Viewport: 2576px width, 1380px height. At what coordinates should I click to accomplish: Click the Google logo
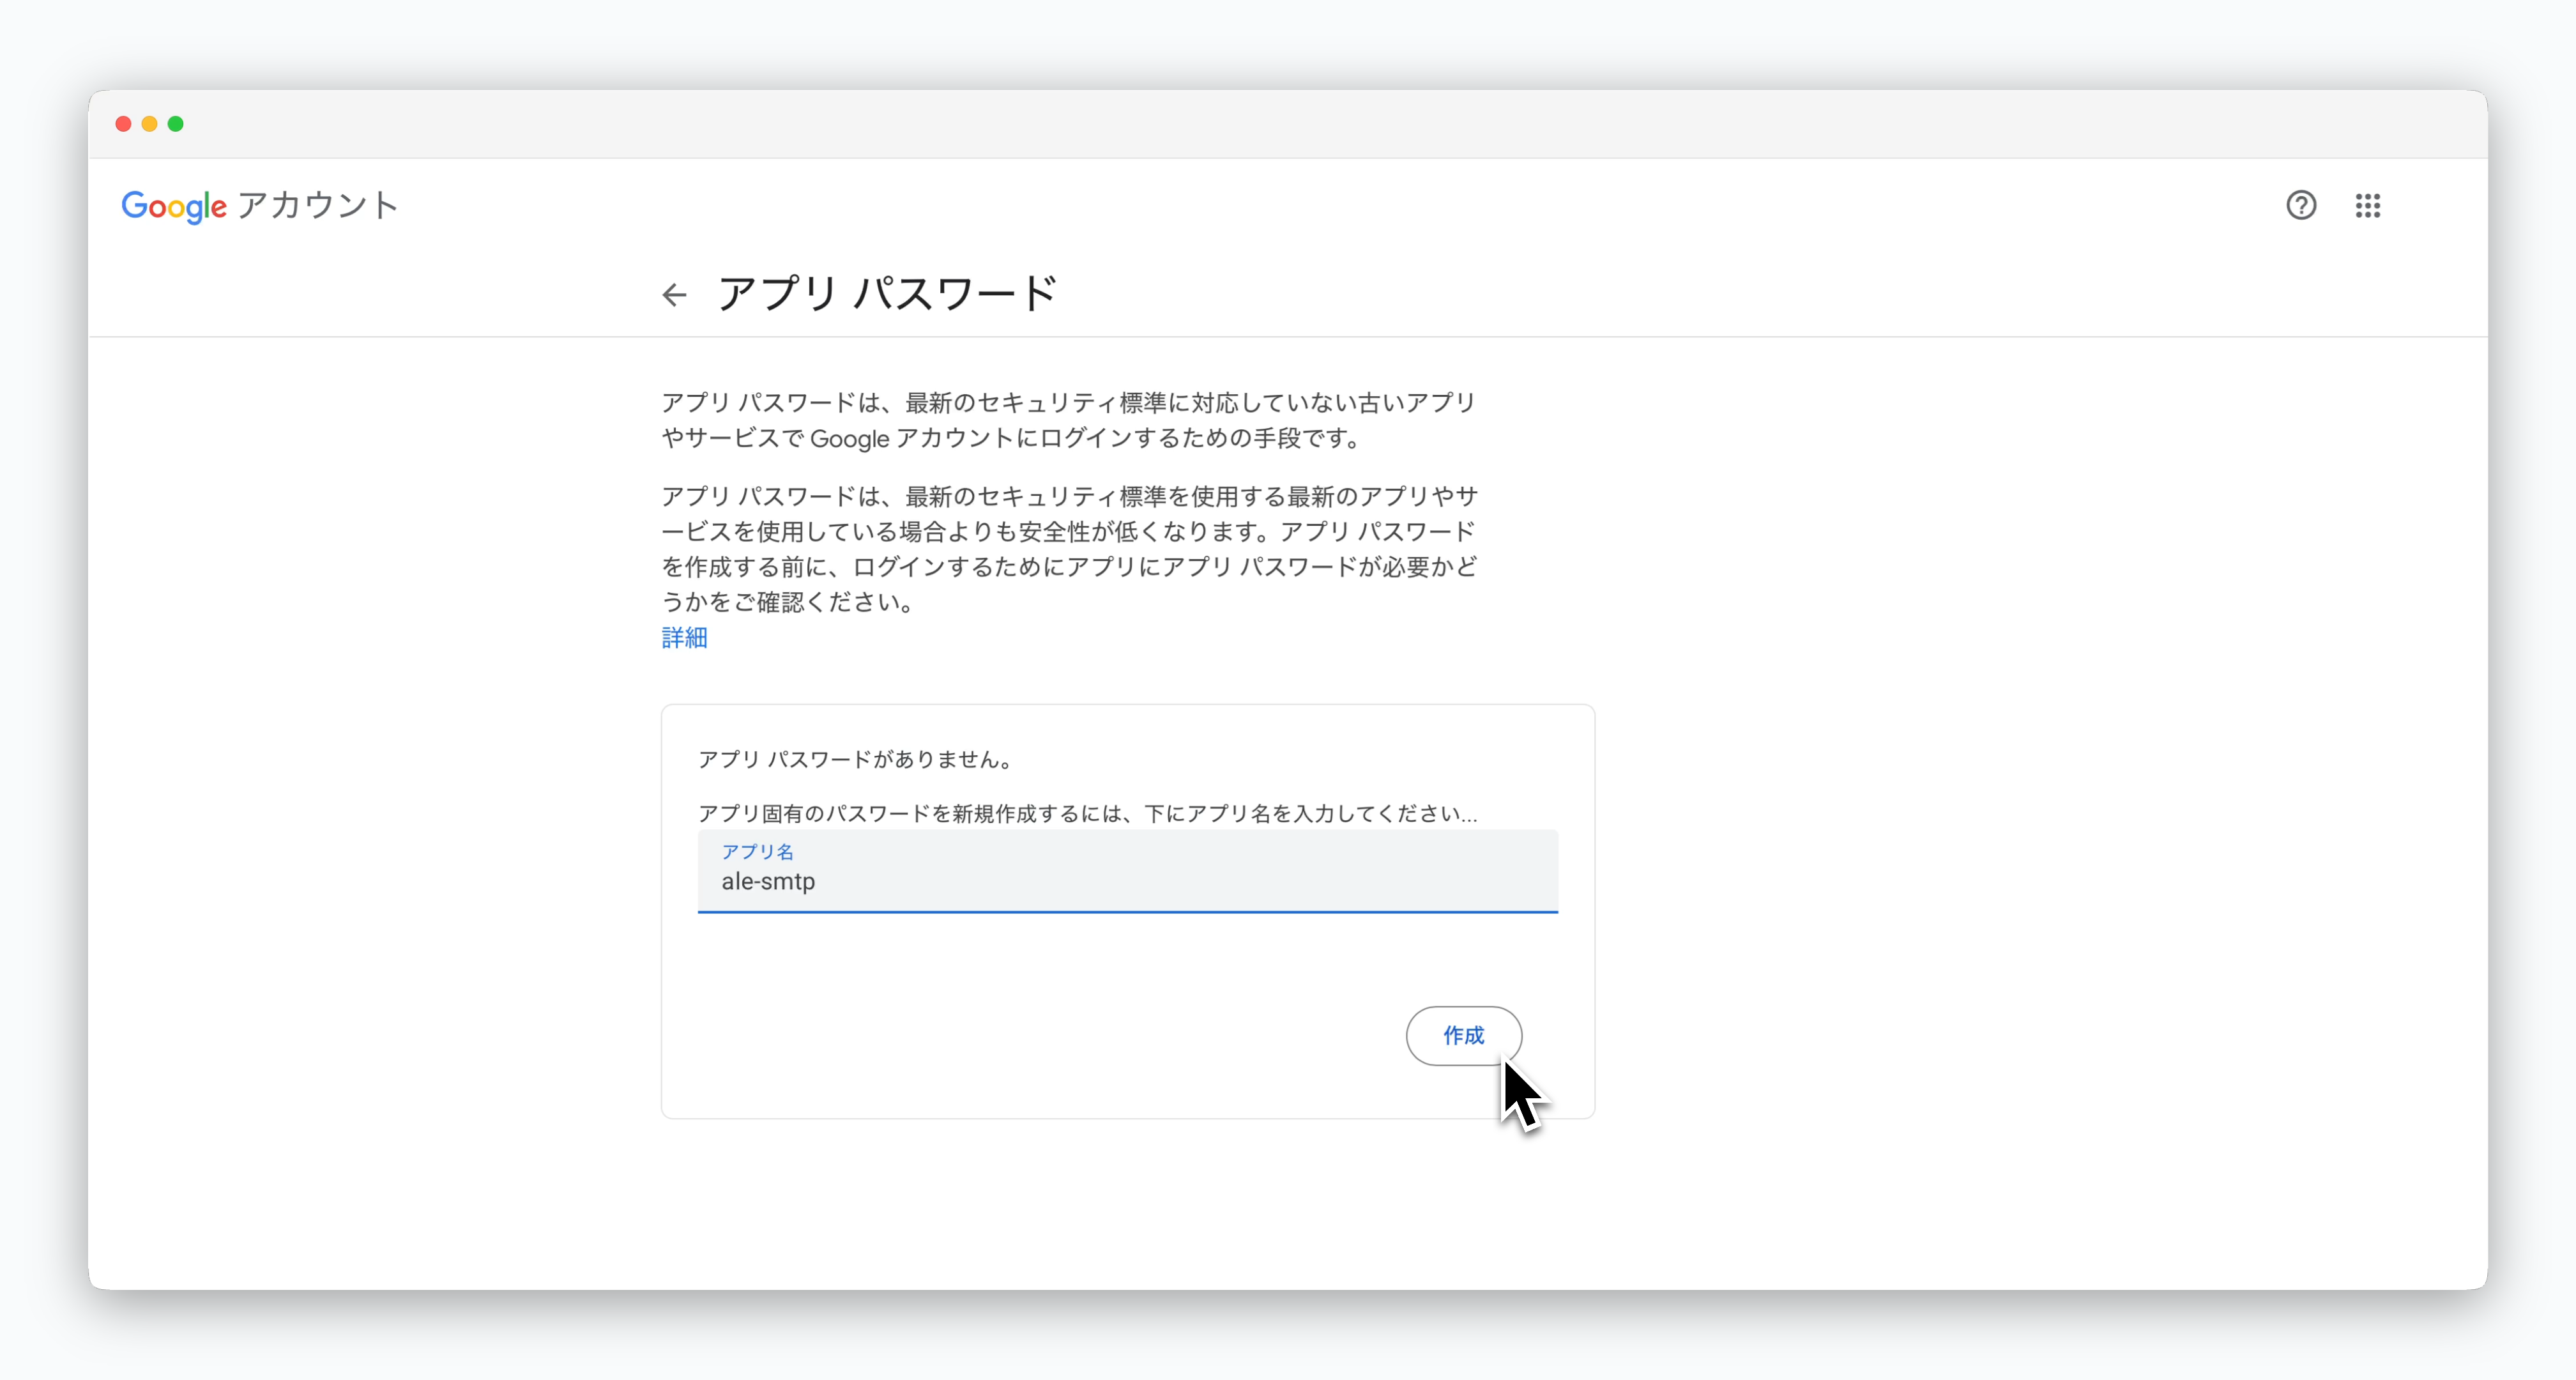[x=174, y=206]
